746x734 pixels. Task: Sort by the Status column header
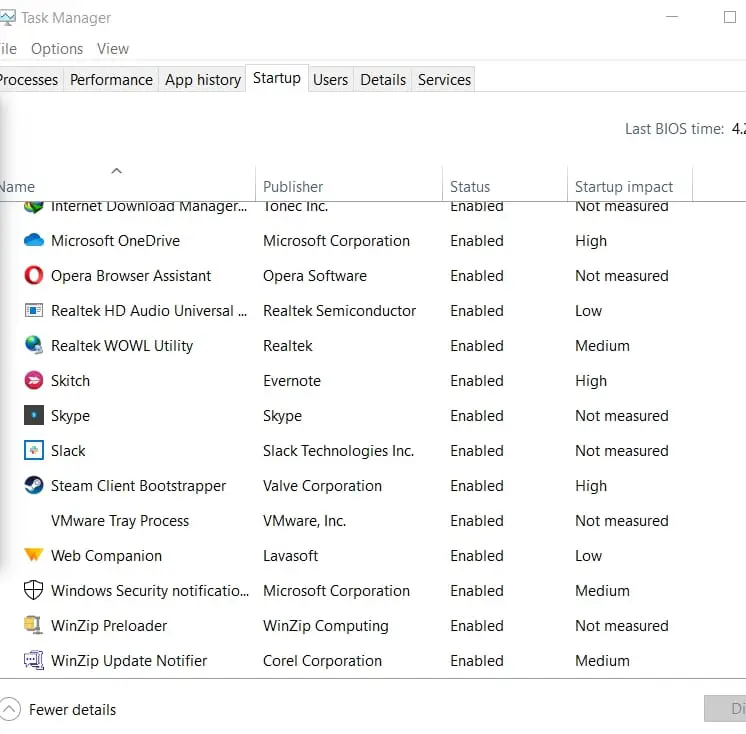(x=470, y=186)
